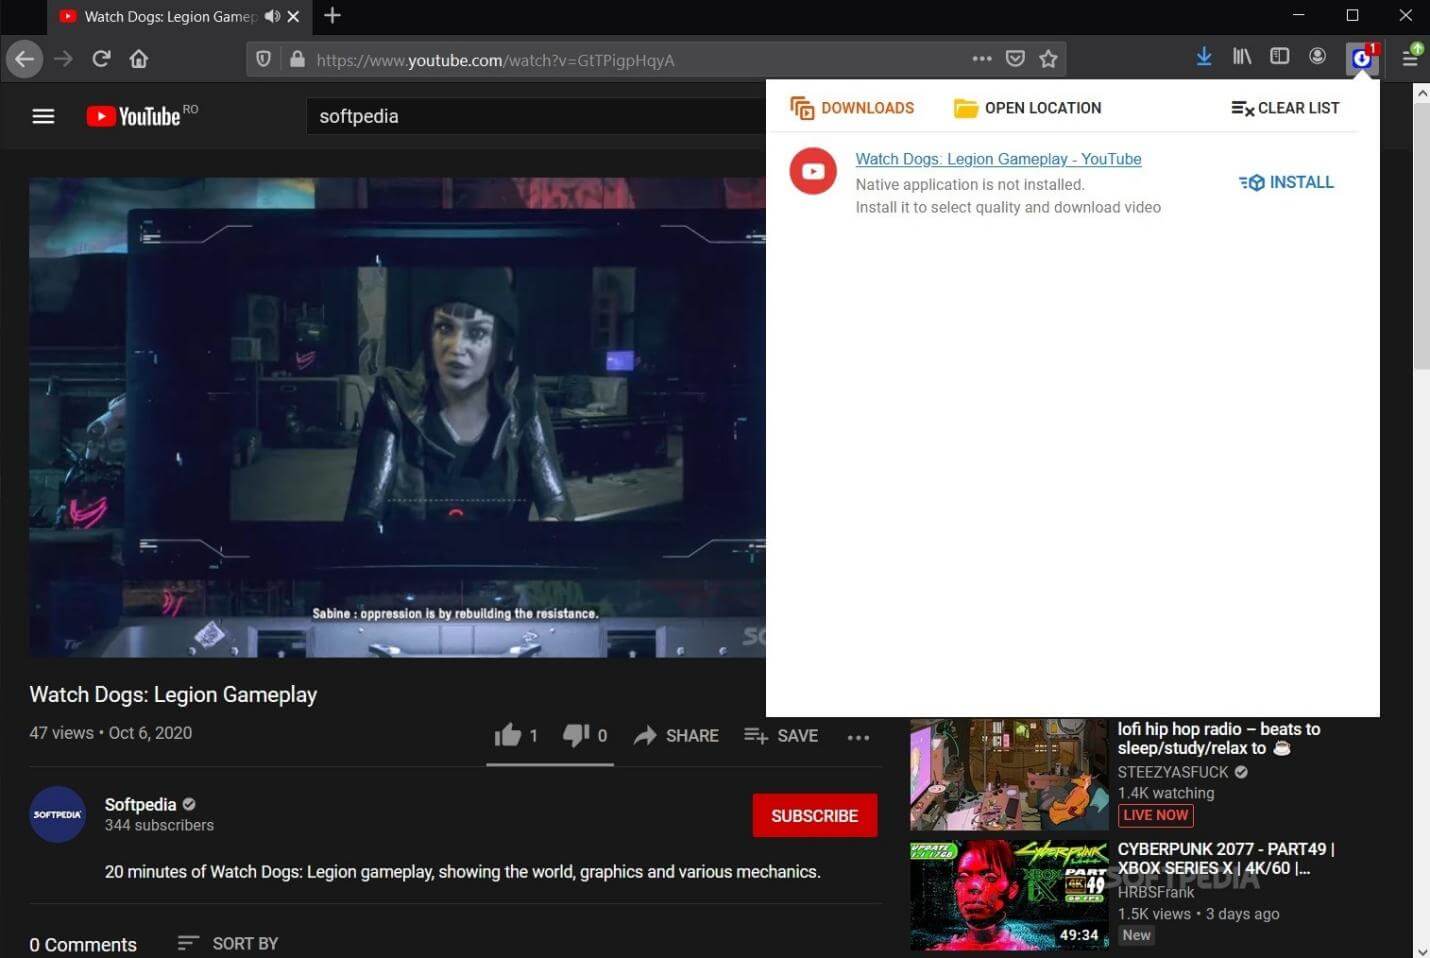
Task: Bookmark this page with the star
Action: [1048, 59]
